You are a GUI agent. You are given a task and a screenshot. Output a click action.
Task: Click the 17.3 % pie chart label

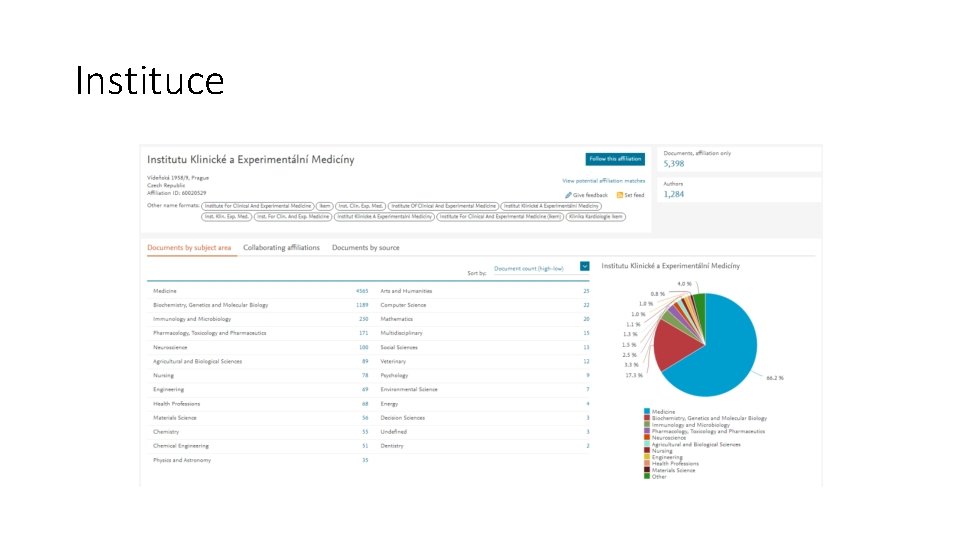634,375
